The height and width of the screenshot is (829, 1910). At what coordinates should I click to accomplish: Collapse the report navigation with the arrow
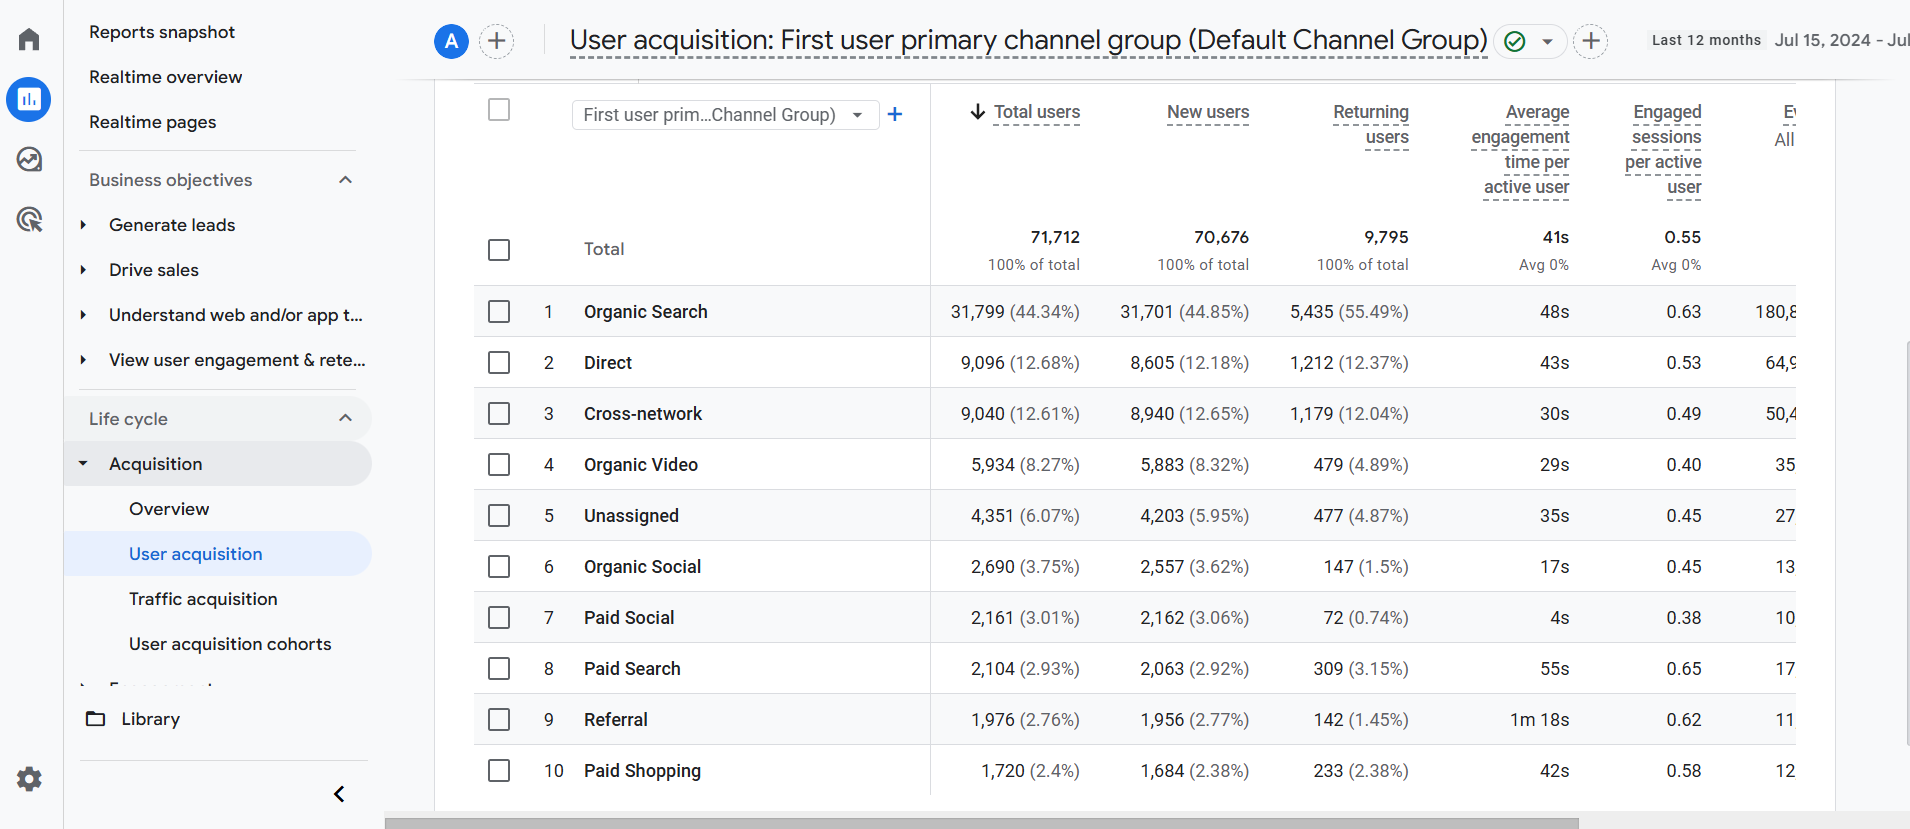[339, 794]
